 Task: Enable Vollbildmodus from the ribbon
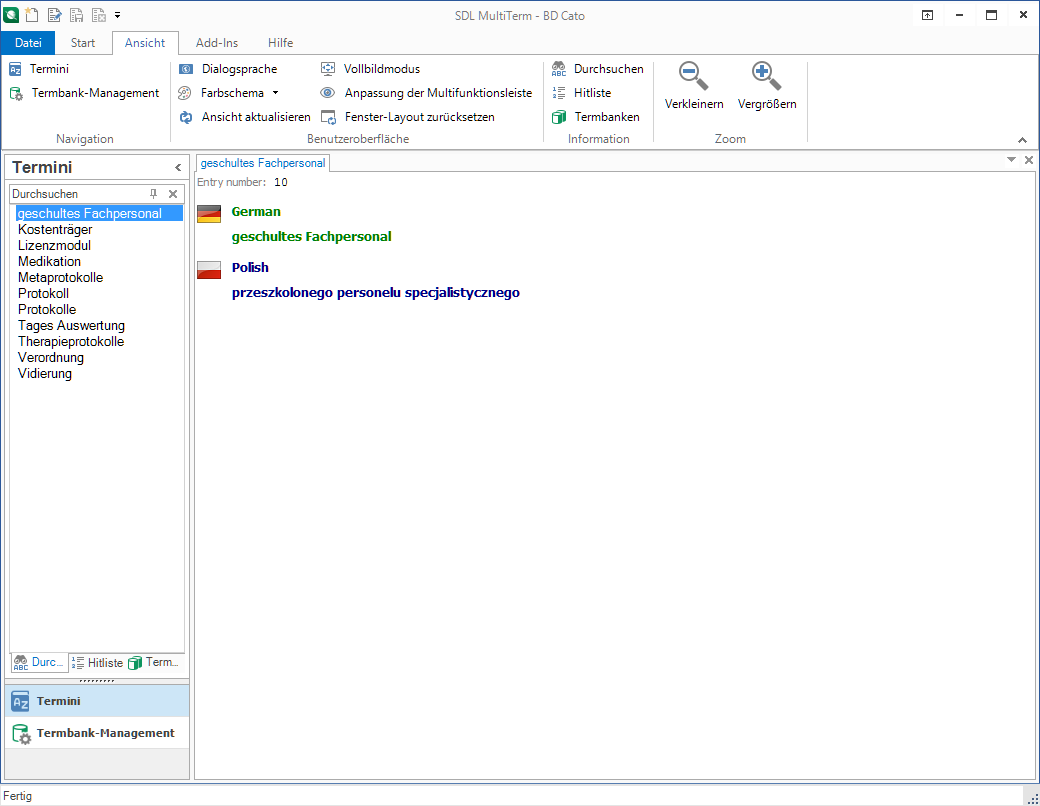pyautogui.click(x=370, y=69)
